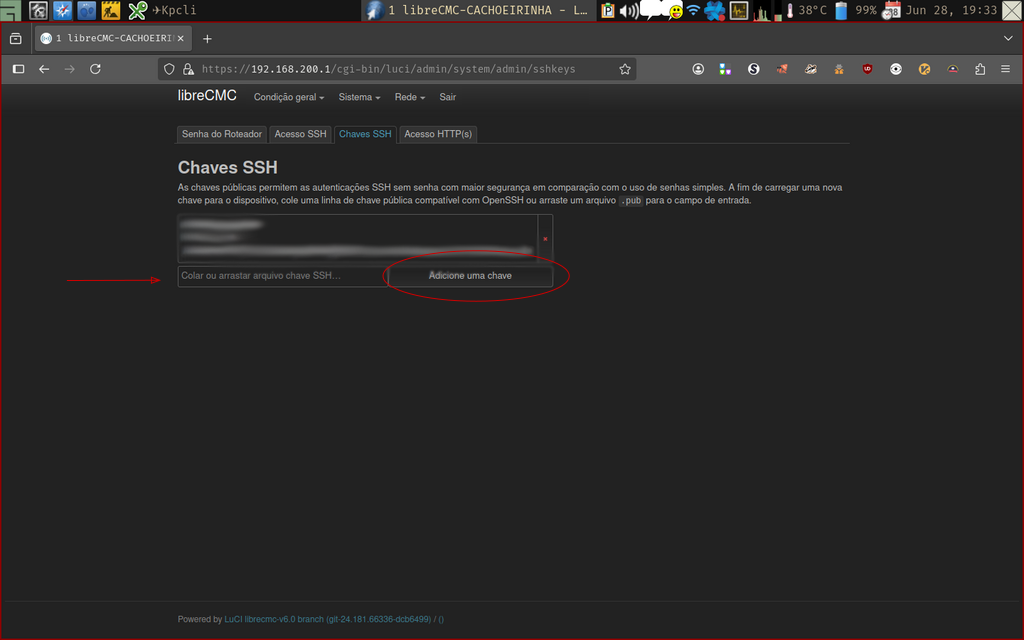
Task: Click the orange circular K extension icon
Action: [x=924, y=69]
